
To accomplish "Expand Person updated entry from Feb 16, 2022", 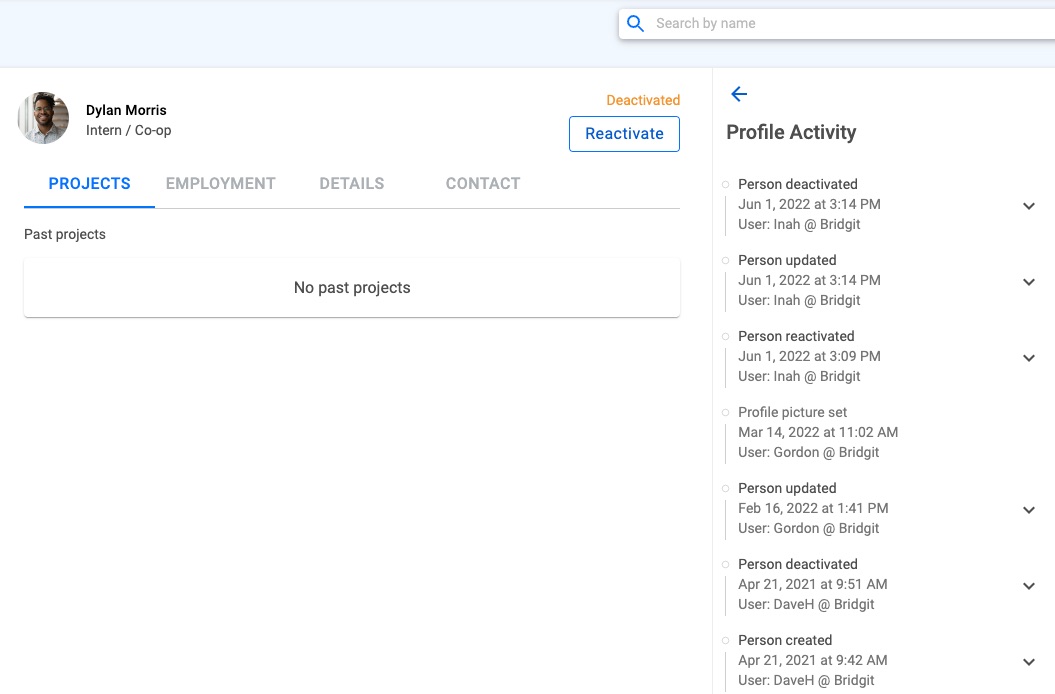I will [1029, 510].
